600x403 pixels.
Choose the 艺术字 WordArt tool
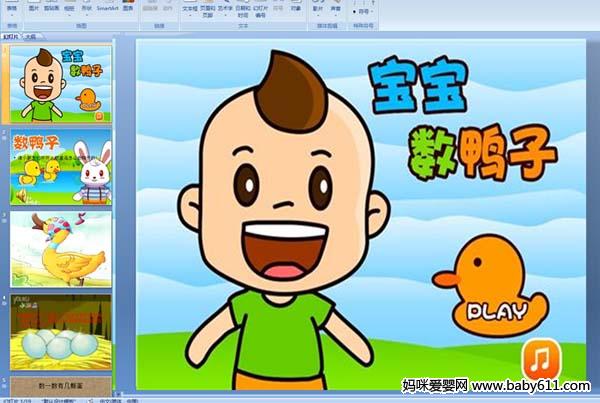pos(225,10)
